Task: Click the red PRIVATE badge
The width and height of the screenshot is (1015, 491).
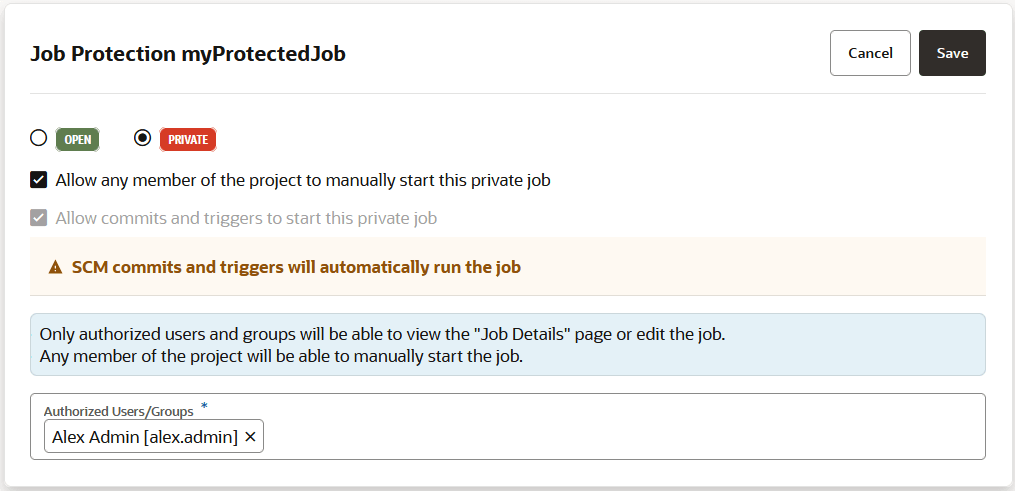Action: point(188,139)
